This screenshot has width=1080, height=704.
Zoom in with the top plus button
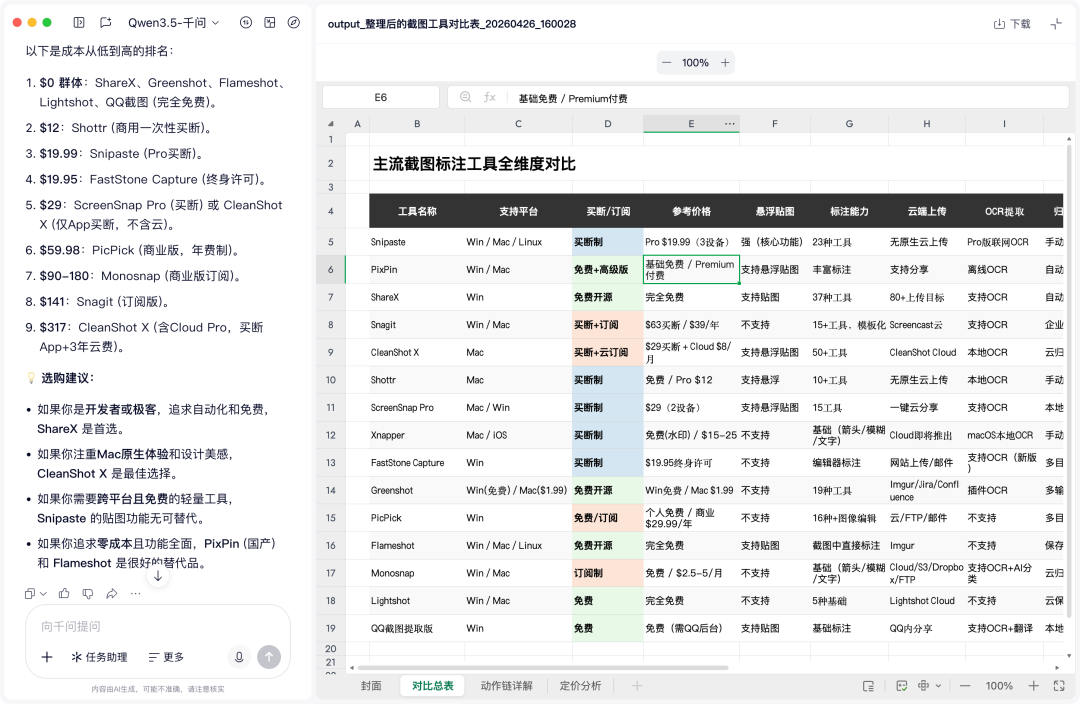(x=725, y=63)
